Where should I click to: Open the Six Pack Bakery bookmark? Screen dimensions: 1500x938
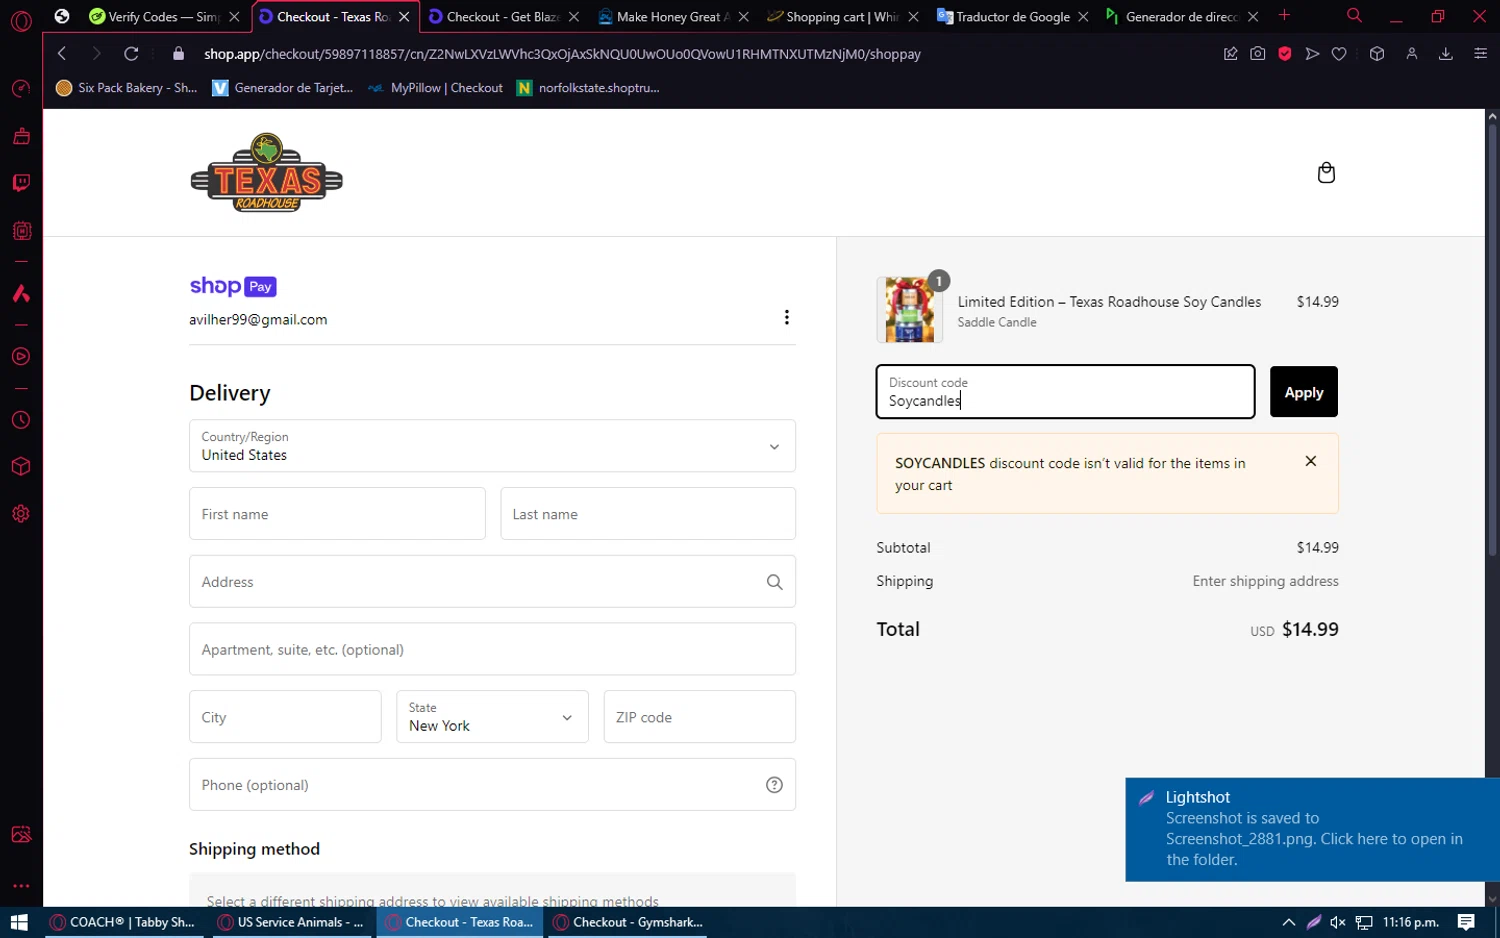tap(127, 88)
